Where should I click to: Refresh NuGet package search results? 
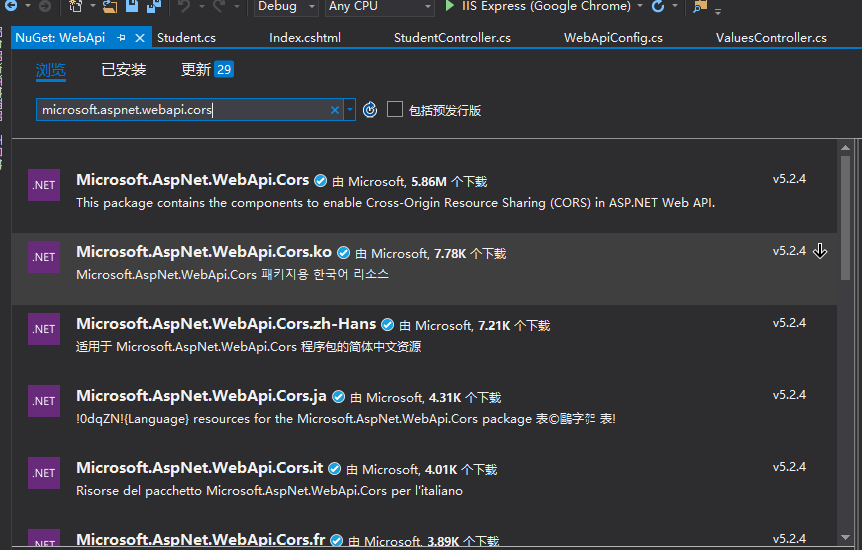[x=370, y=109]
